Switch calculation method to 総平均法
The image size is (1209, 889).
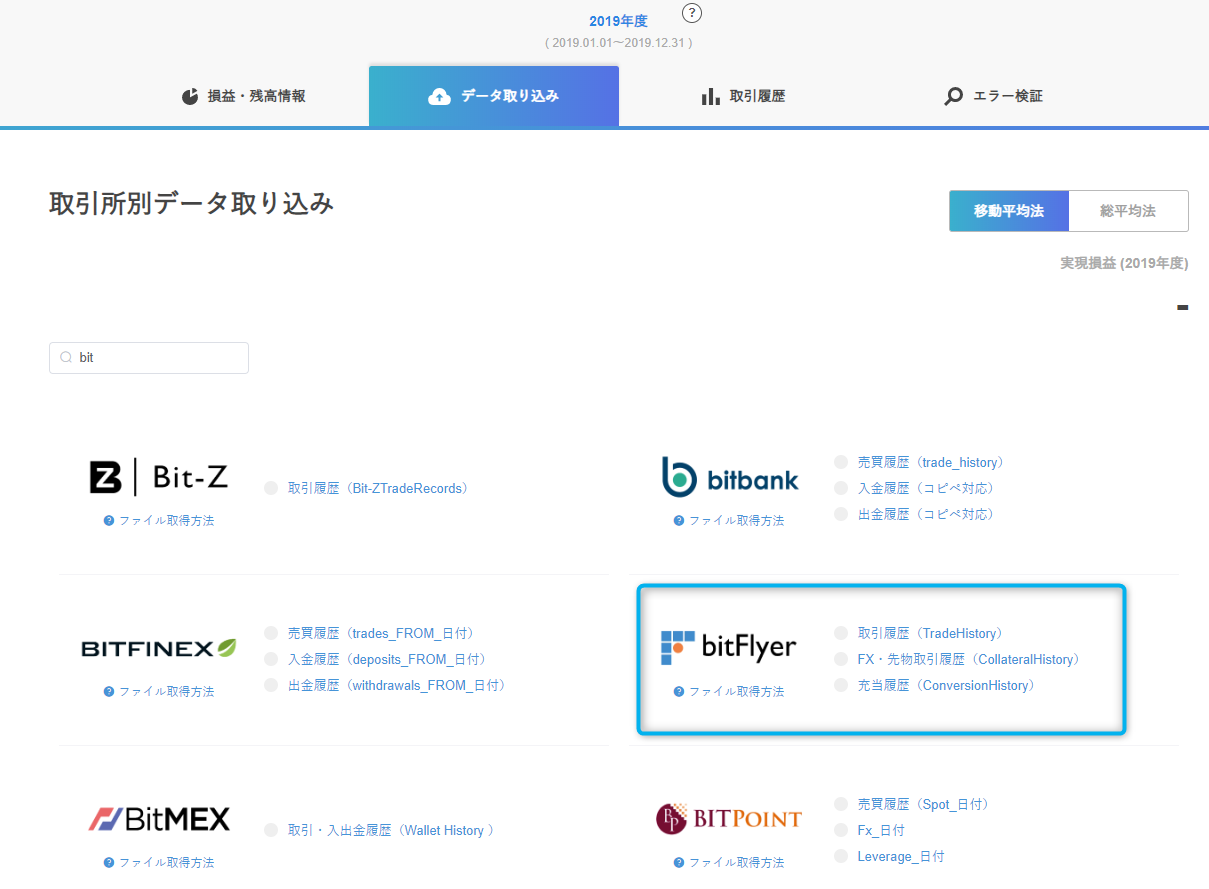(1128, 210)
